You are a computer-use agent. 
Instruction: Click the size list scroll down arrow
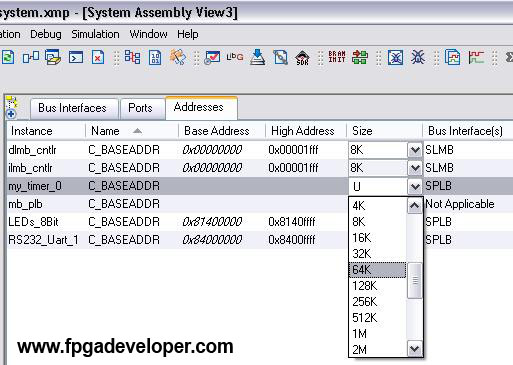pyautogui.click(x=414, y=349)
